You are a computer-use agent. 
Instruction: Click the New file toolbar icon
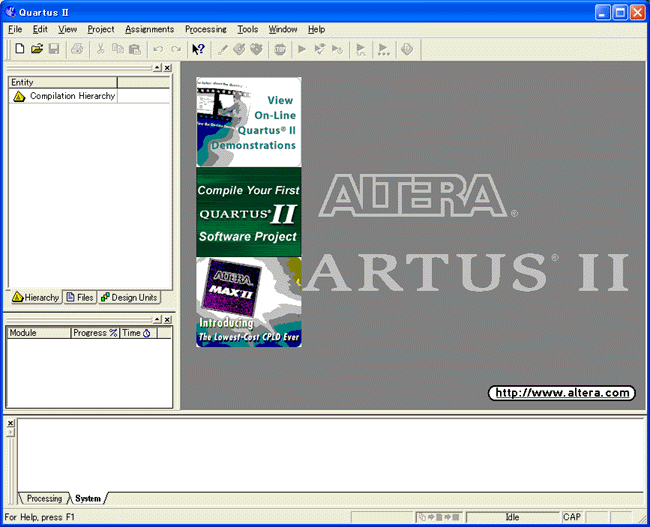19,48
